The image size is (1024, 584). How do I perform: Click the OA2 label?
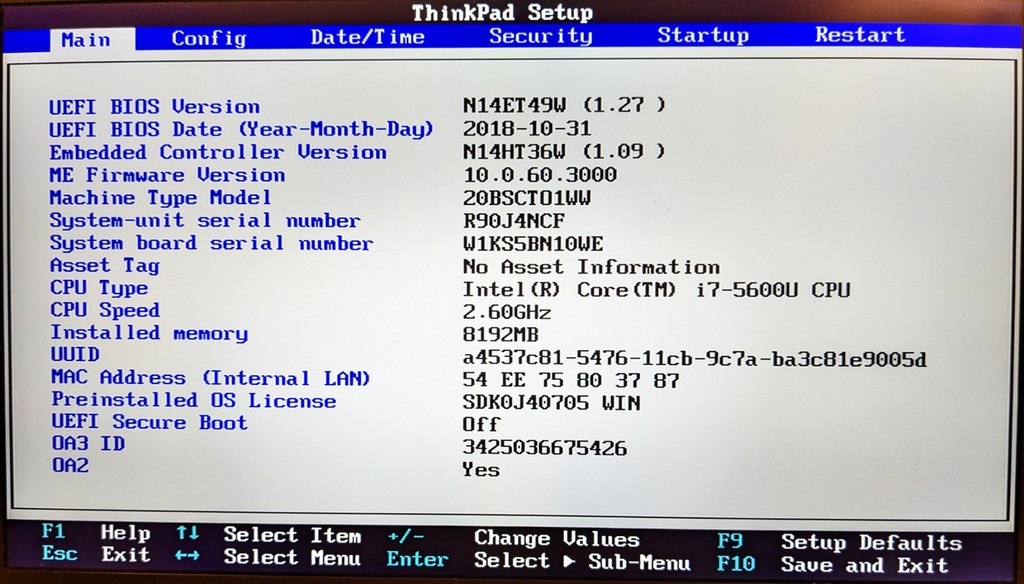click(x=71, y=465)
